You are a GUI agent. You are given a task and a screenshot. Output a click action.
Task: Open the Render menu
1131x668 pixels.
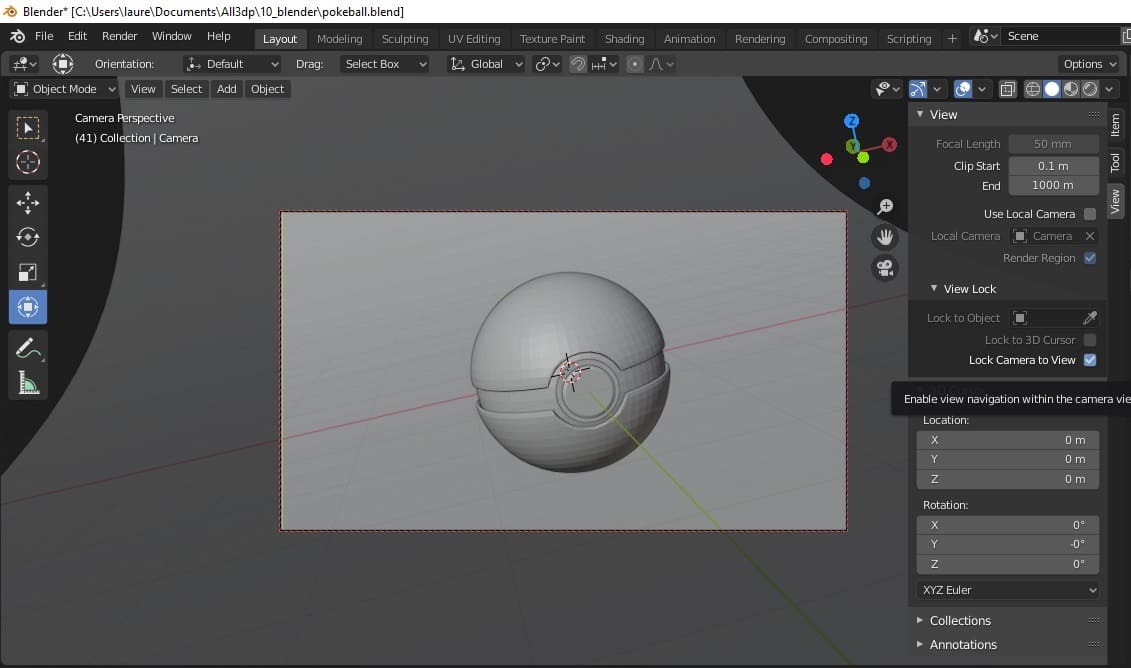(x=120, y=36)
